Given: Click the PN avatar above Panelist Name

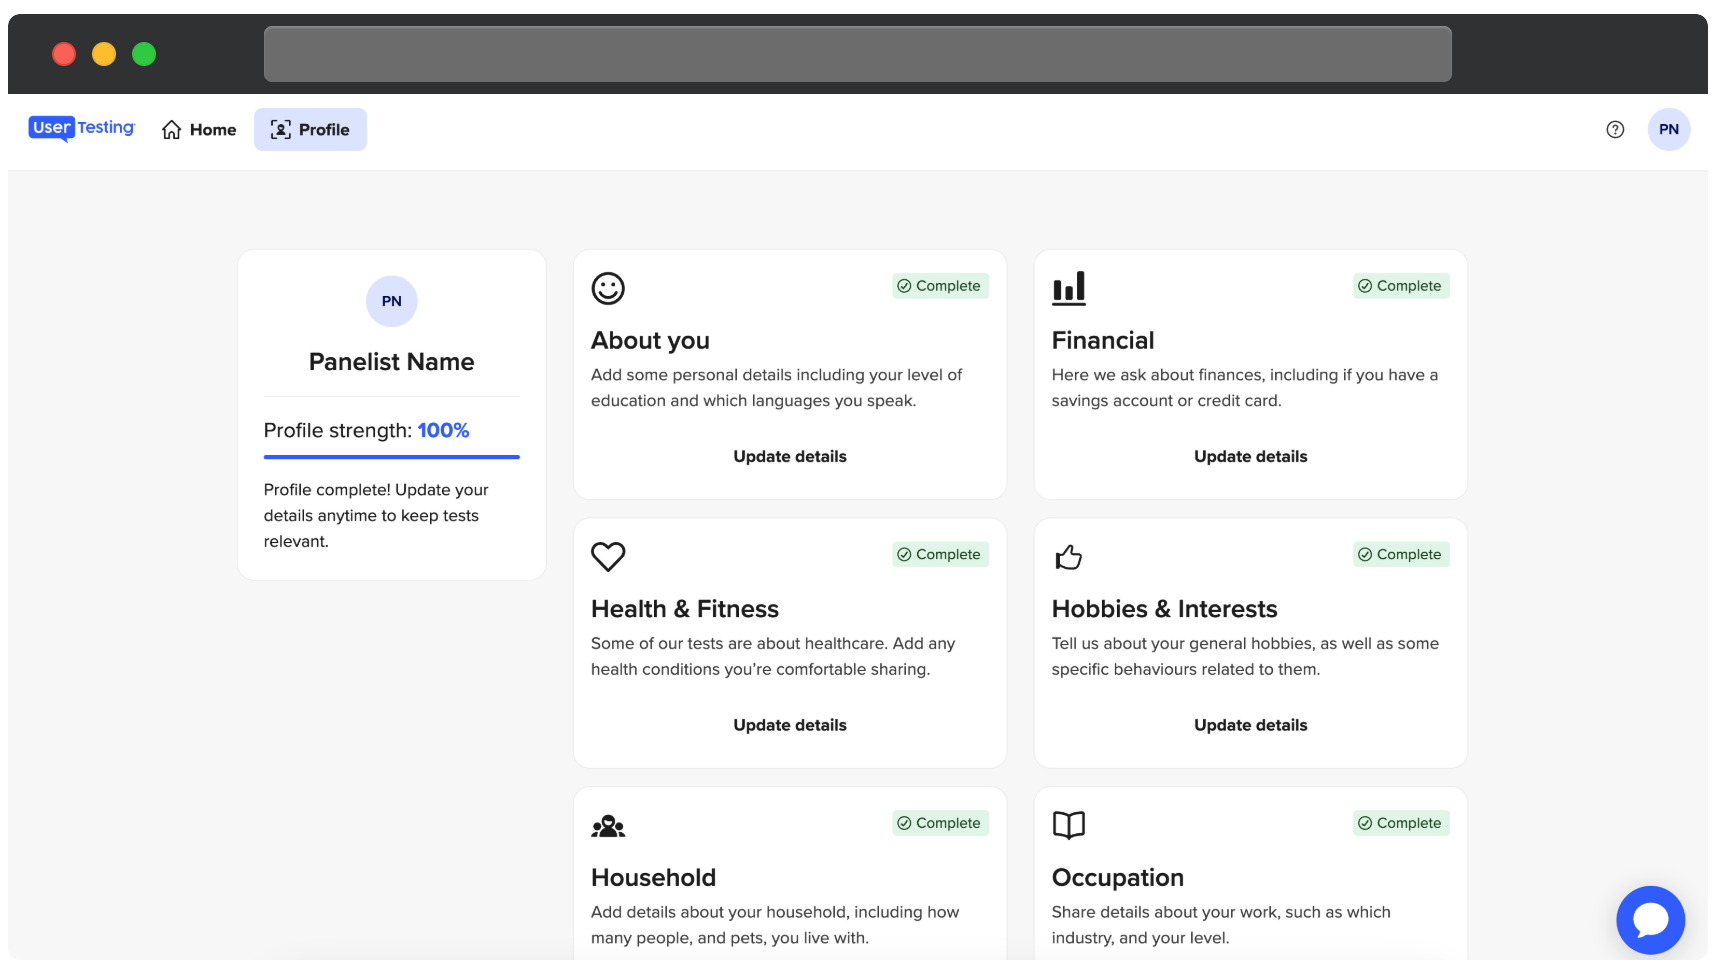Looking at the screenshot, I should coord(392,301).
